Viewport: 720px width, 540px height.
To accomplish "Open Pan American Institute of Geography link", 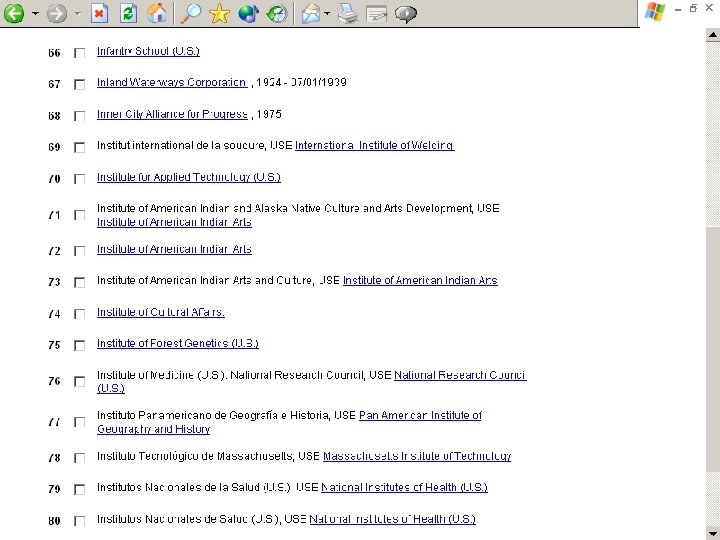I will (x=420, y=416).
